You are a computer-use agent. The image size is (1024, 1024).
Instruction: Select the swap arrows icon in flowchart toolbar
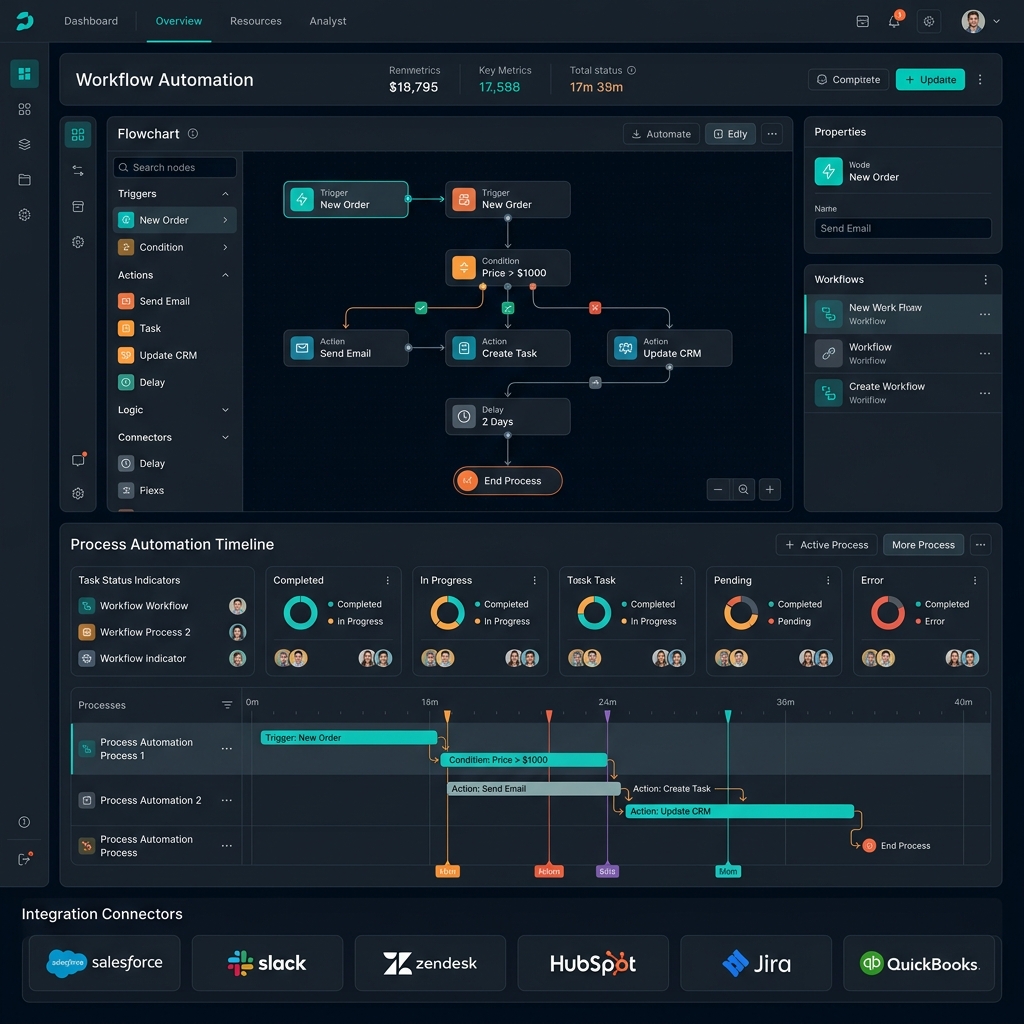78,170
